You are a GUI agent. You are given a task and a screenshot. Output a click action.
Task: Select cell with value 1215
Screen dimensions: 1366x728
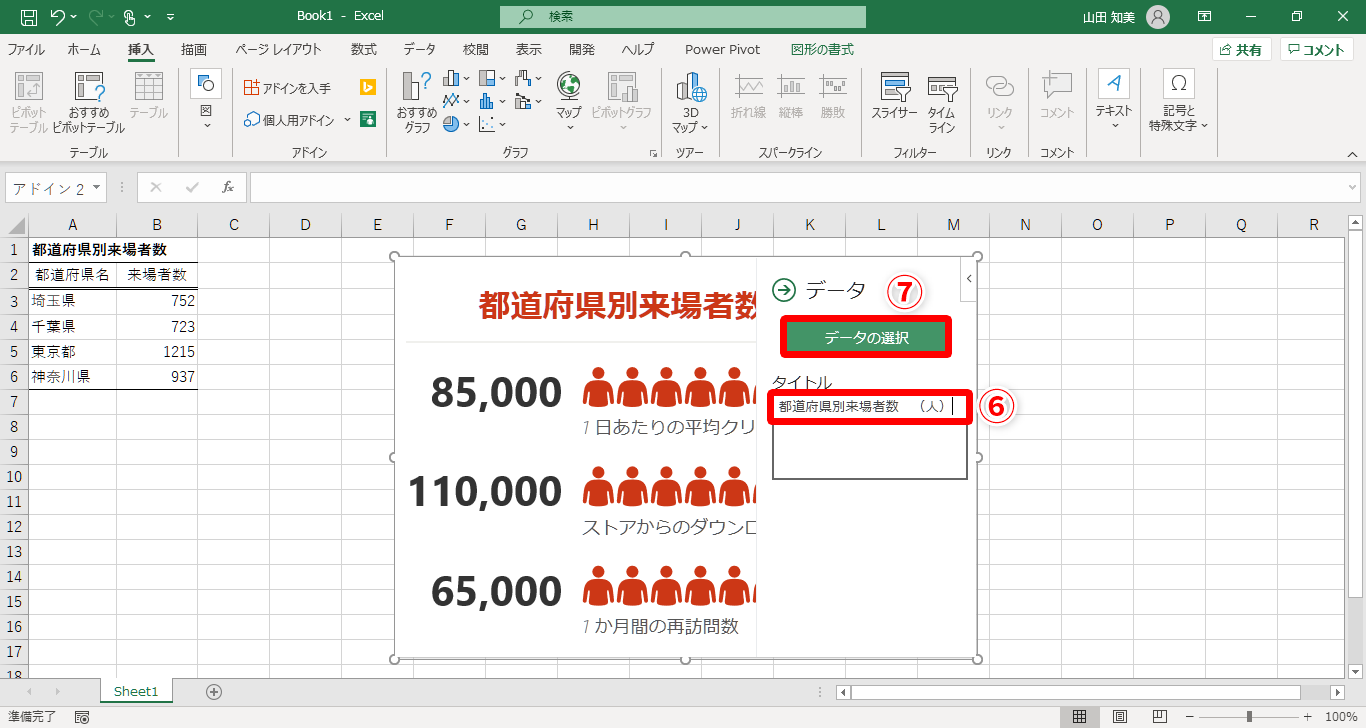(x=157, y=352)
